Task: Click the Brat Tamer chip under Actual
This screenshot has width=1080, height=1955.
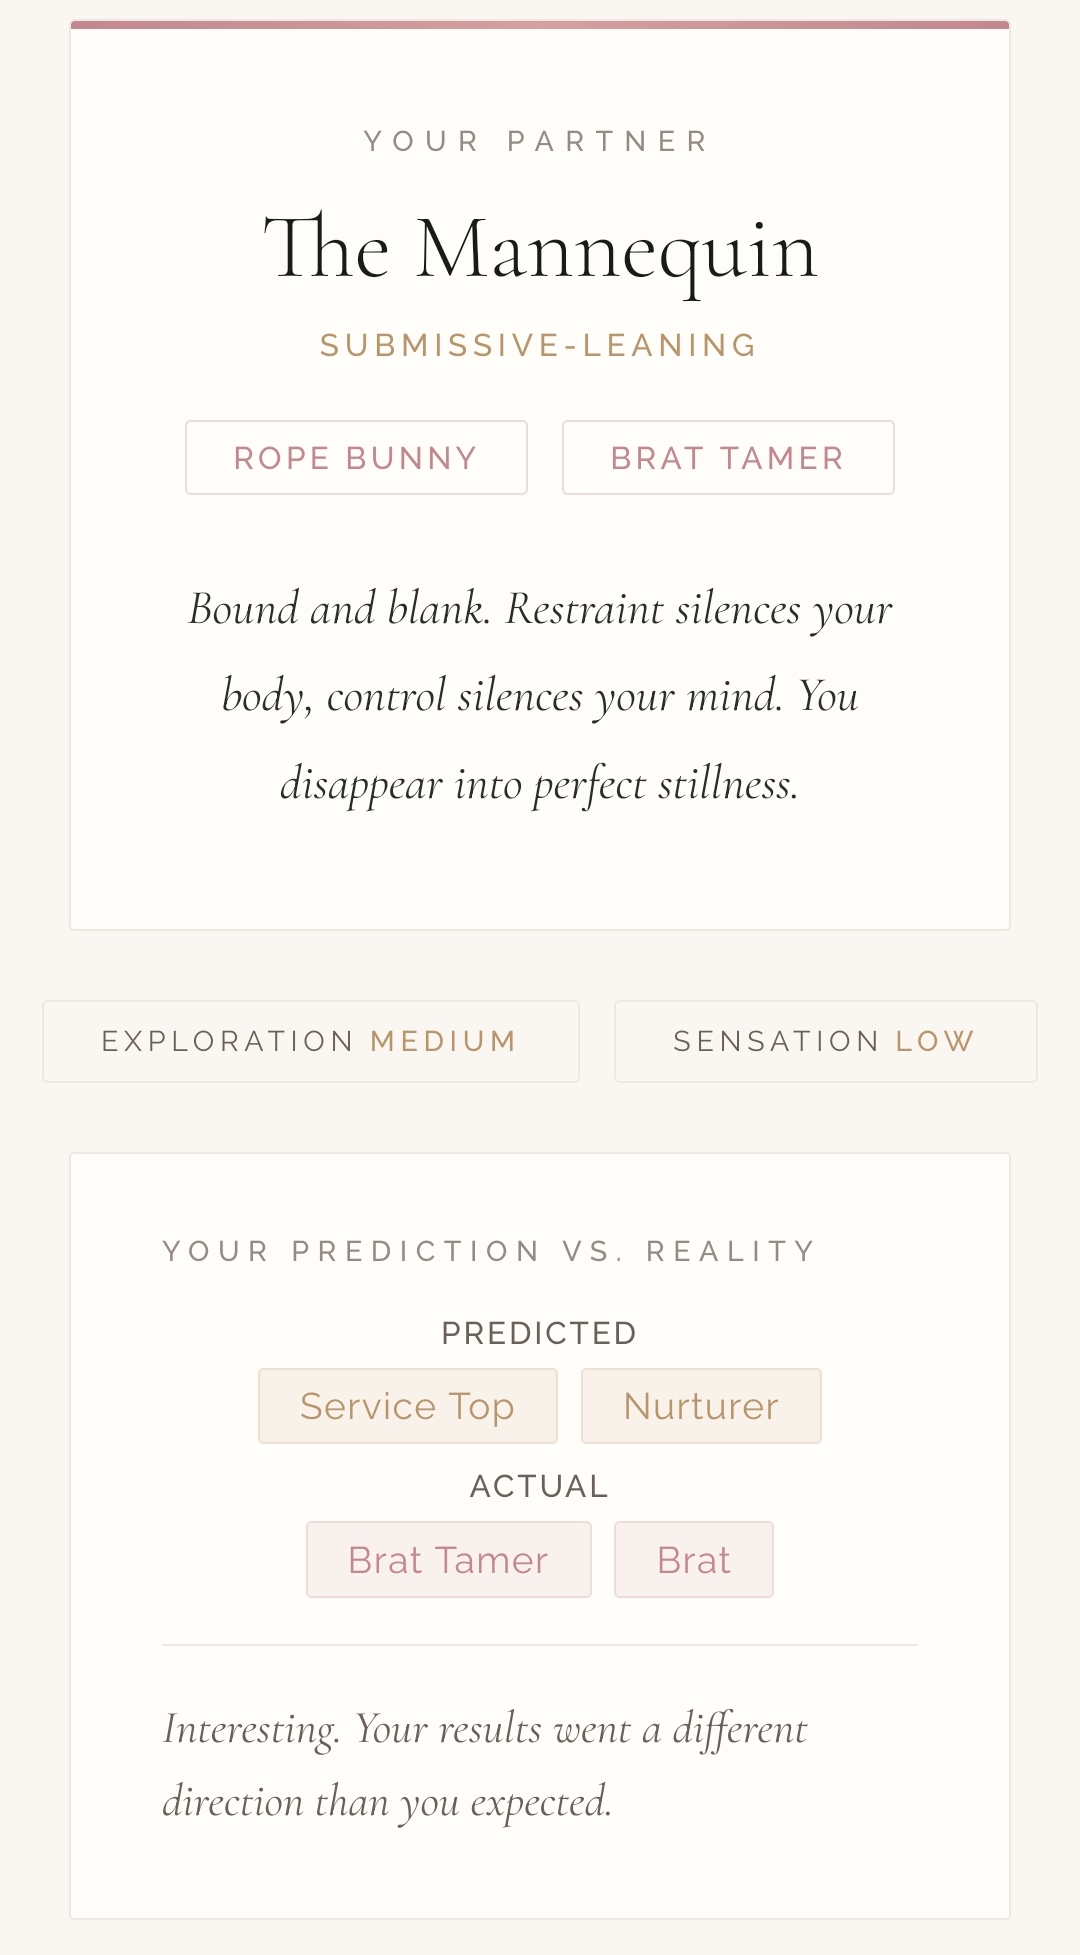Action: click(448, 1560)
